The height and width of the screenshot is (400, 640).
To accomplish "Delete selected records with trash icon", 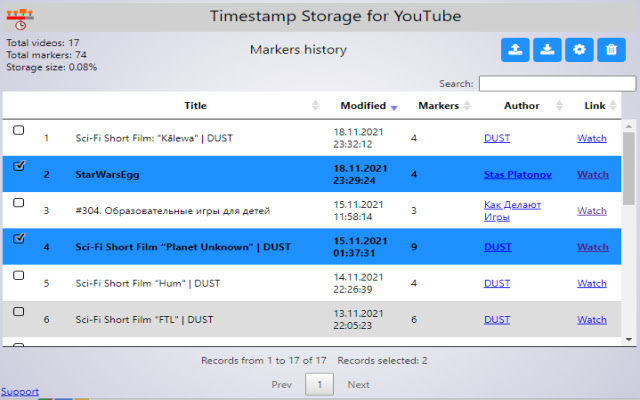I will point(611,50).
